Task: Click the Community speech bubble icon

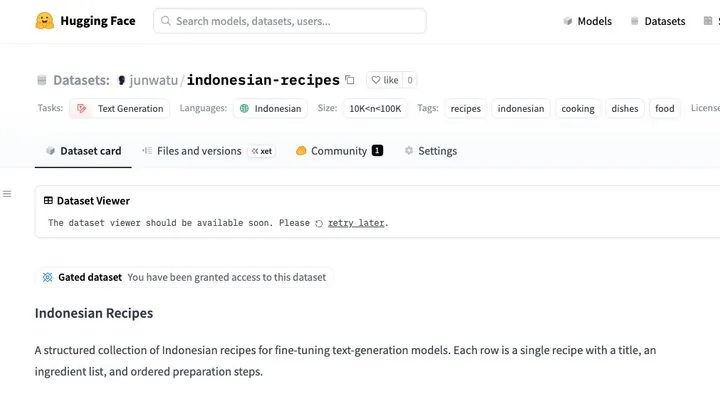Action: click(301, 151)
